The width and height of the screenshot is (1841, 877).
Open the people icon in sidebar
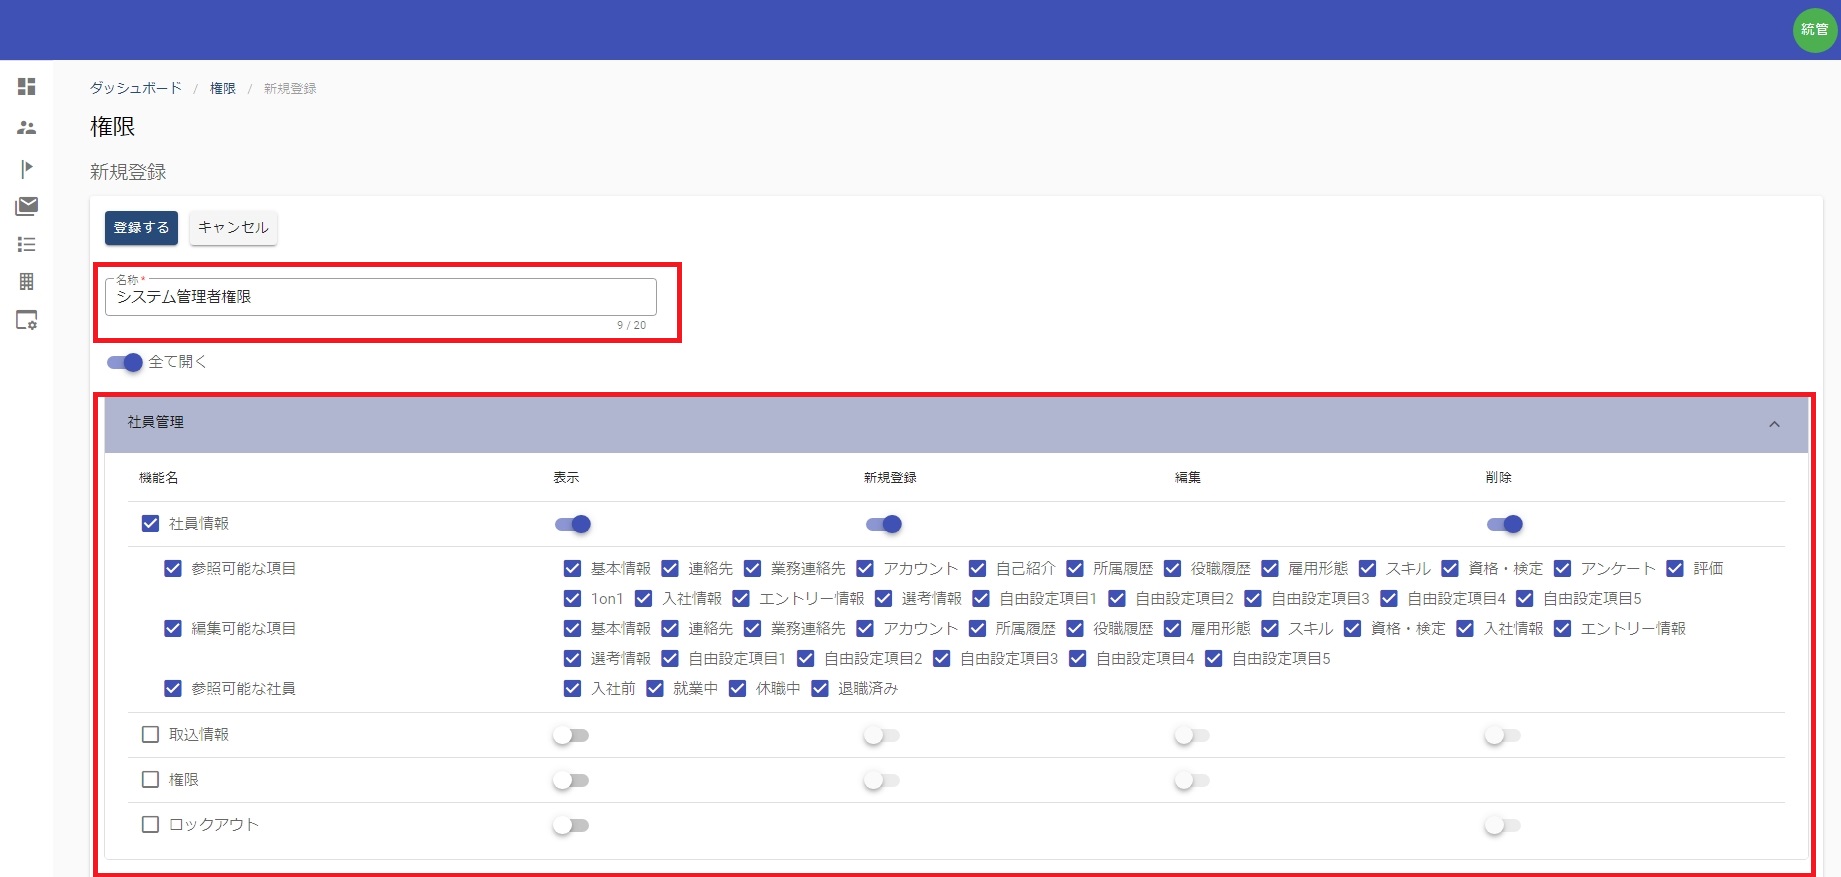[x=27, y=128]
